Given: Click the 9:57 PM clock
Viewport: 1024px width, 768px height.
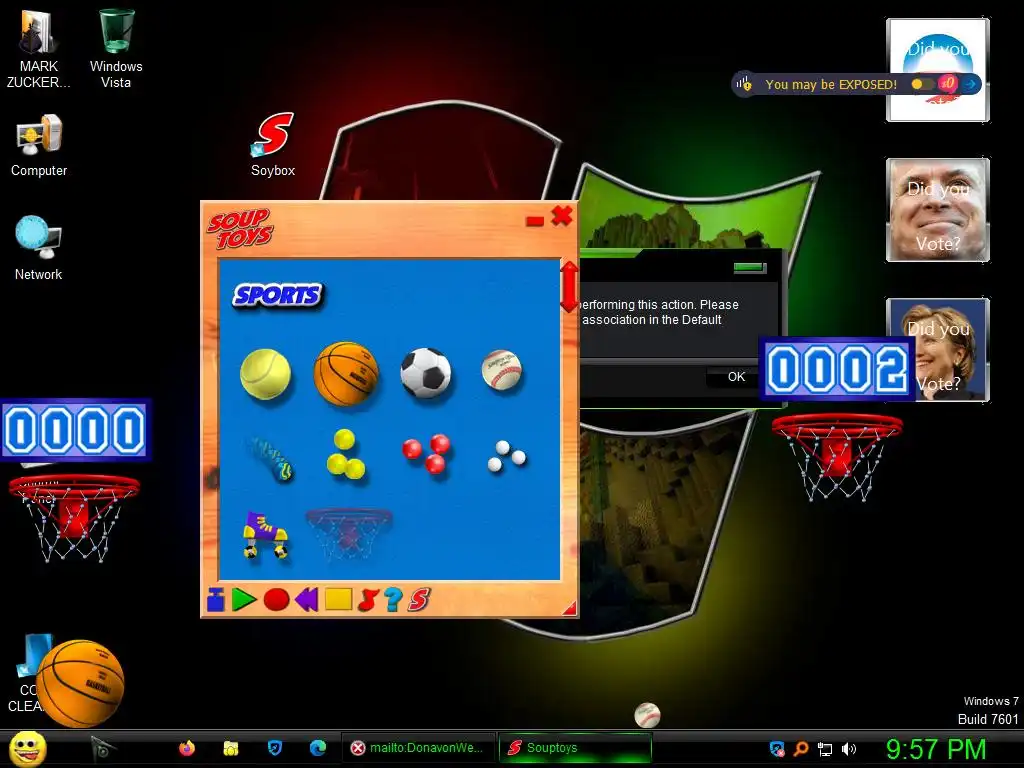Looking at the screenshot, I should tap(936, 749).
